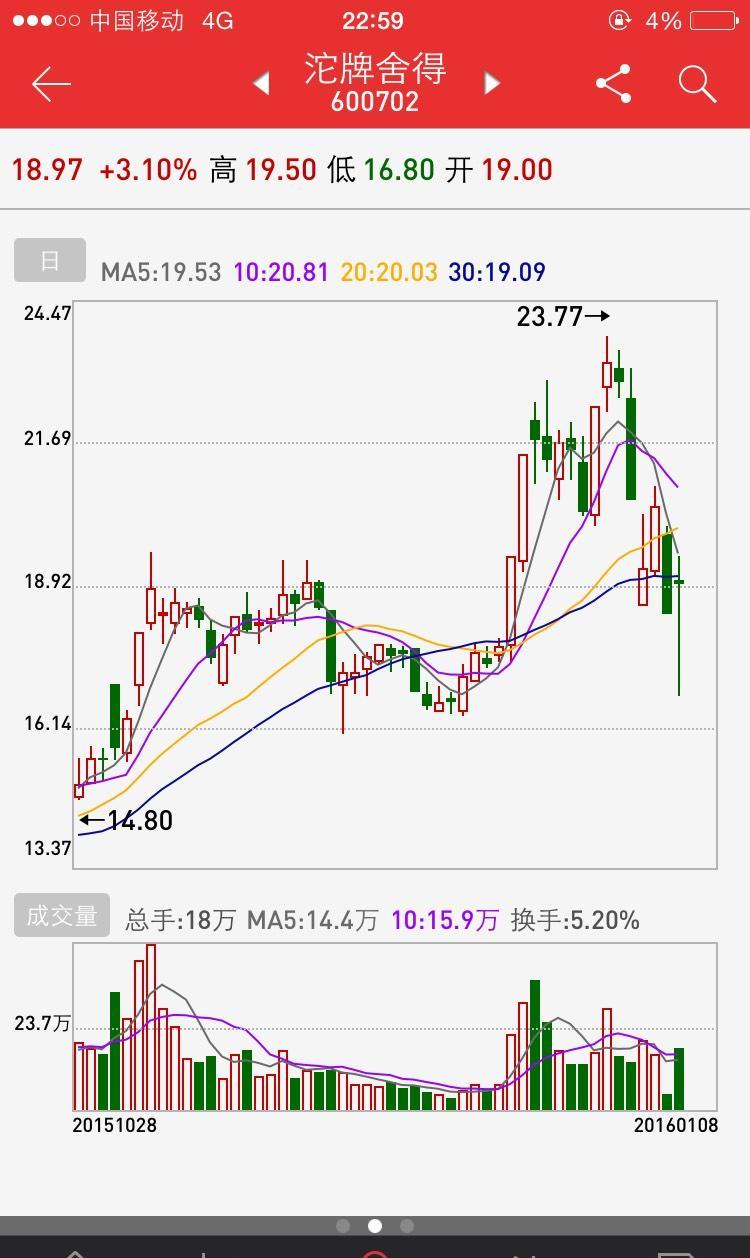Tap the volume 10:15.9万 label

pos(445,919)
